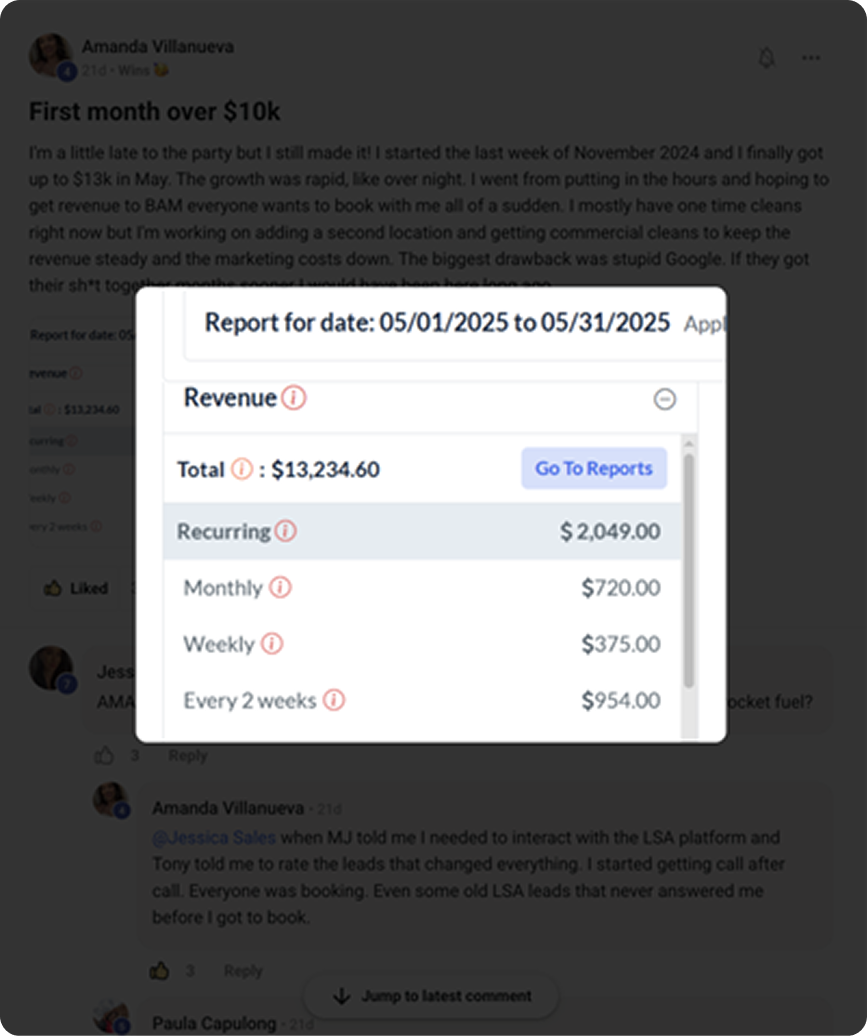Toggle the Liked button on the post
Image resolution: width=867 pixels, height=1036 pixels.
(x=76, y=588)
